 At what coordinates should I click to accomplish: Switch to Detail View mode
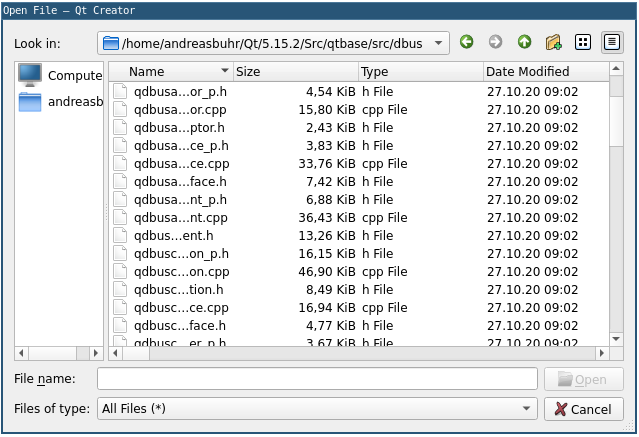click(611, 43)
